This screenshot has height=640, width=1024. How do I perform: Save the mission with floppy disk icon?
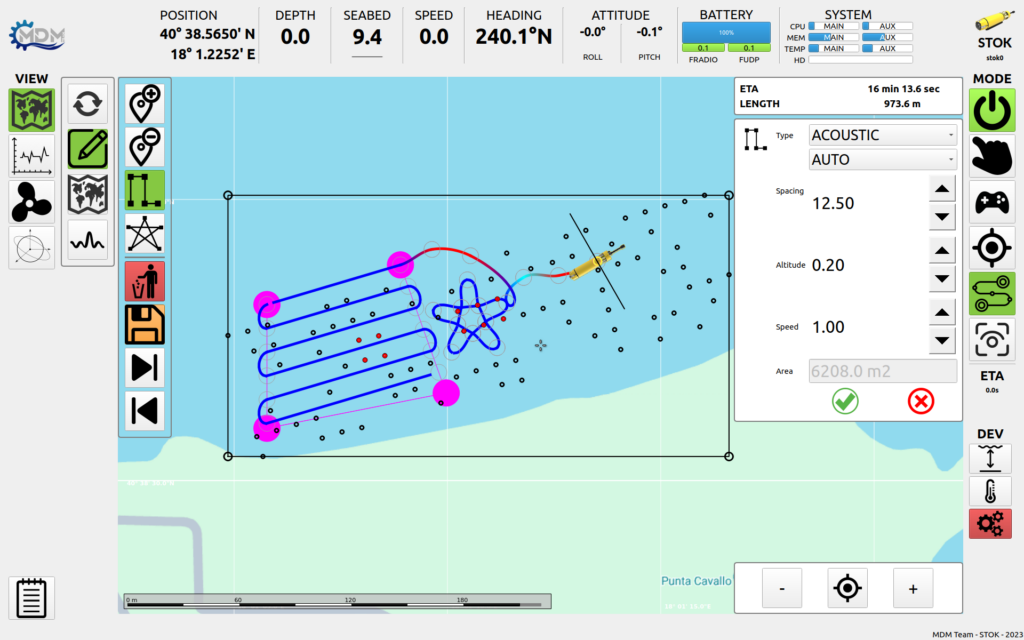145,325
